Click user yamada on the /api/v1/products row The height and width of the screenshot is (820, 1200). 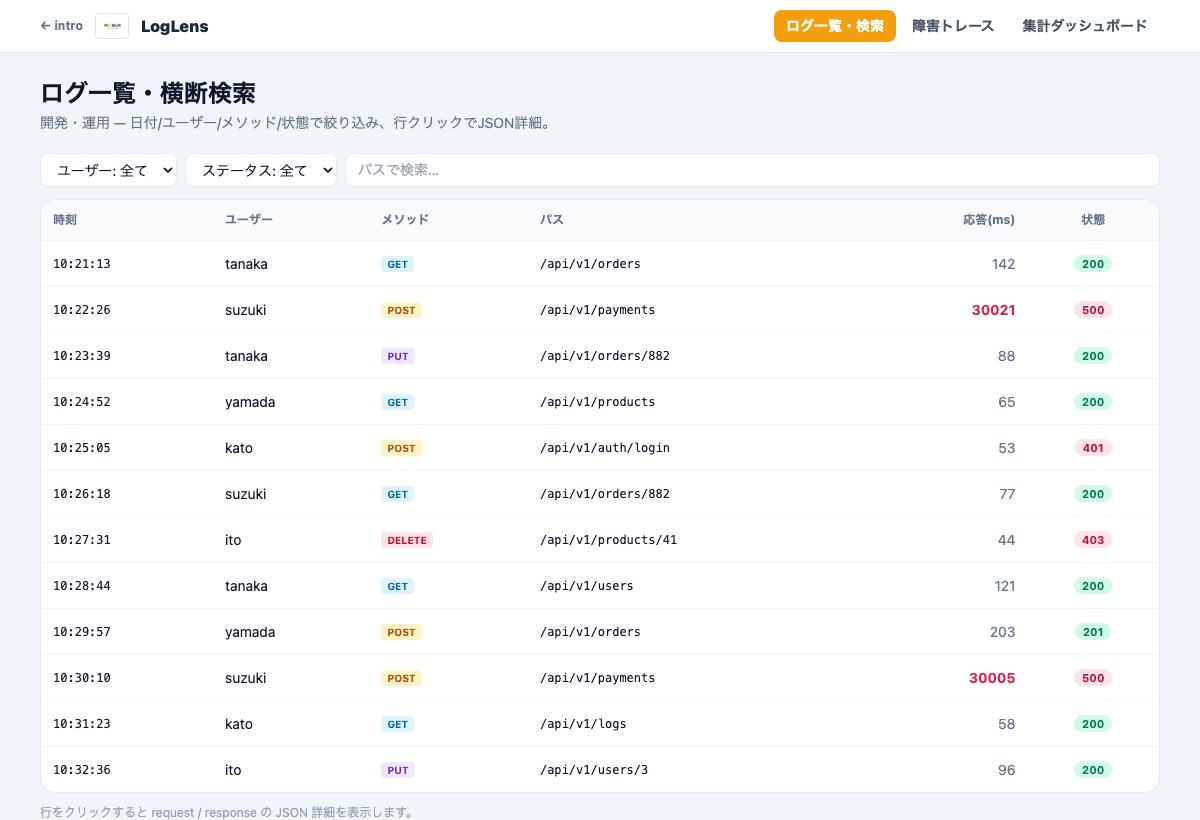(x=250, y=402)
